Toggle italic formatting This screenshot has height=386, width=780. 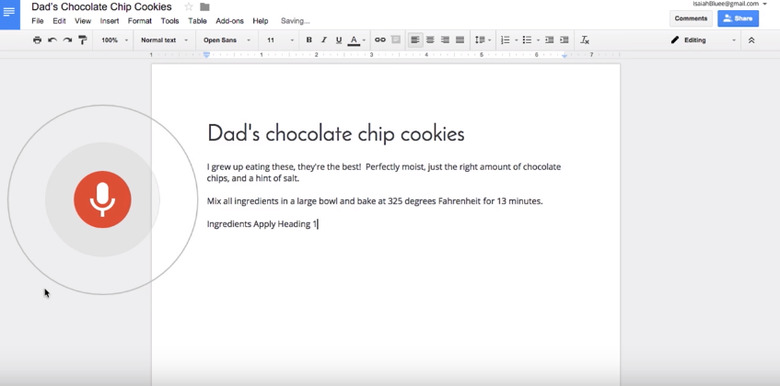click(x=324, y=40)
